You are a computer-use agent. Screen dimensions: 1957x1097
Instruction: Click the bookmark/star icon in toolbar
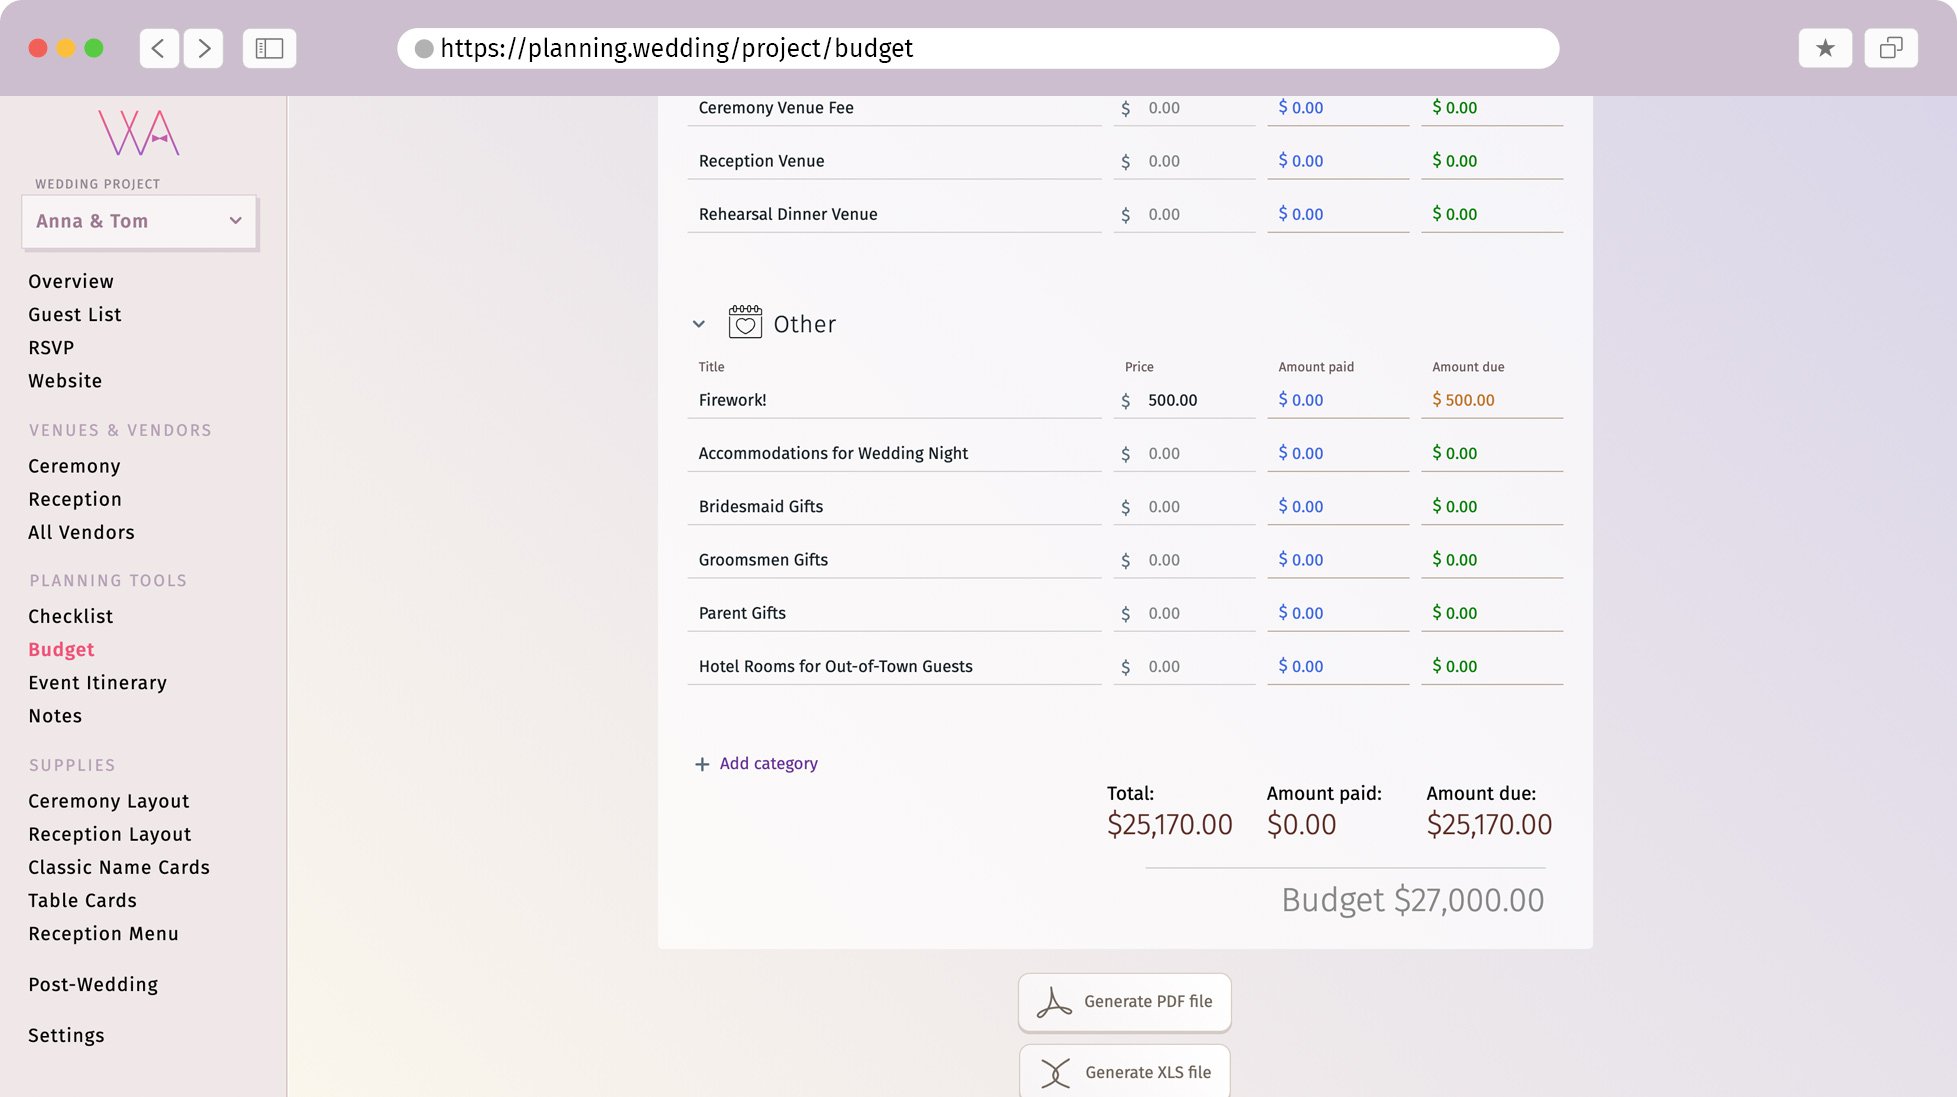(x=1825, y=48)
